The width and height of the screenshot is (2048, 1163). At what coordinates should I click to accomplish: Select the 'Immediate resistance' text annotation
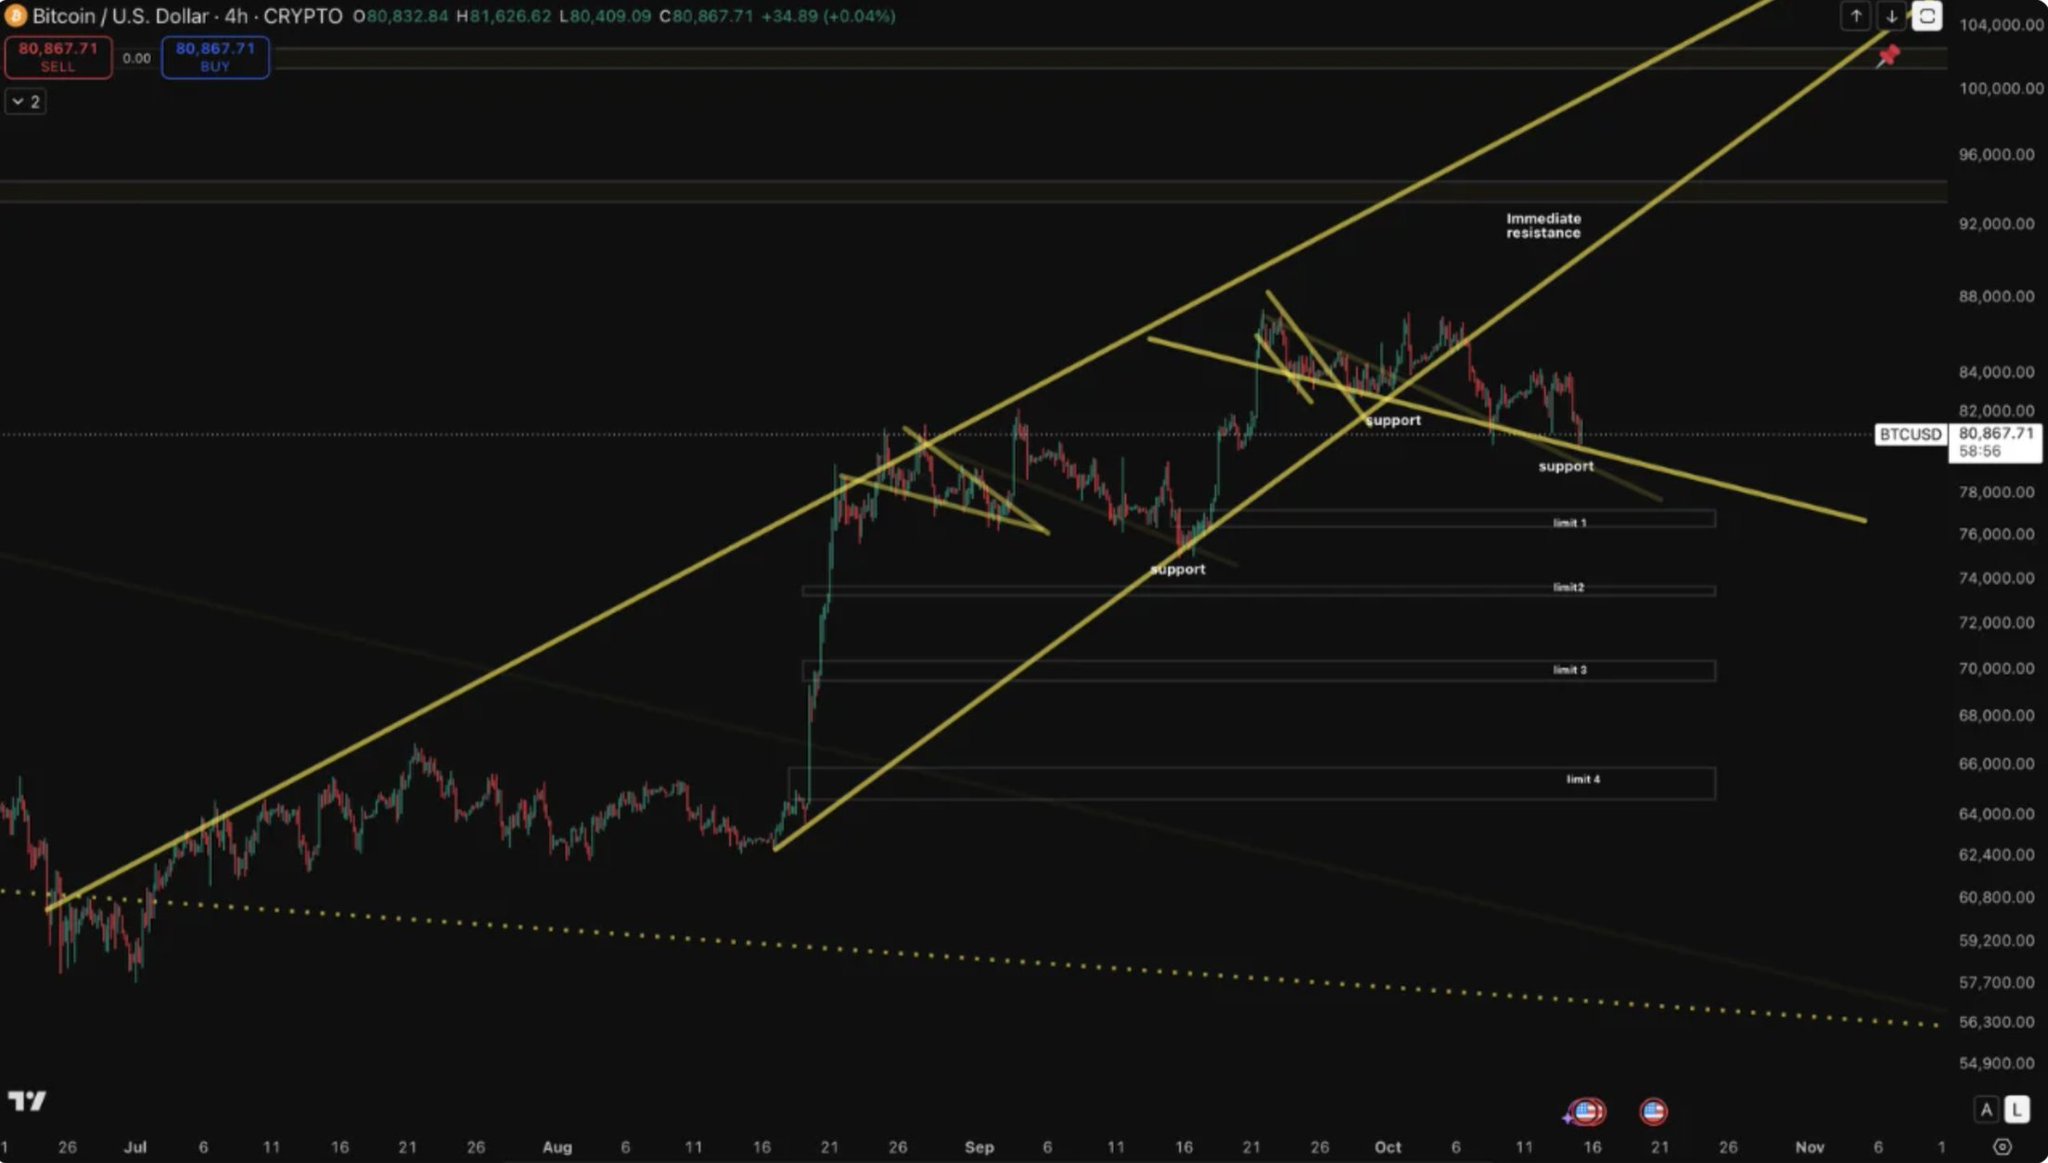[x=1543, y=226]
